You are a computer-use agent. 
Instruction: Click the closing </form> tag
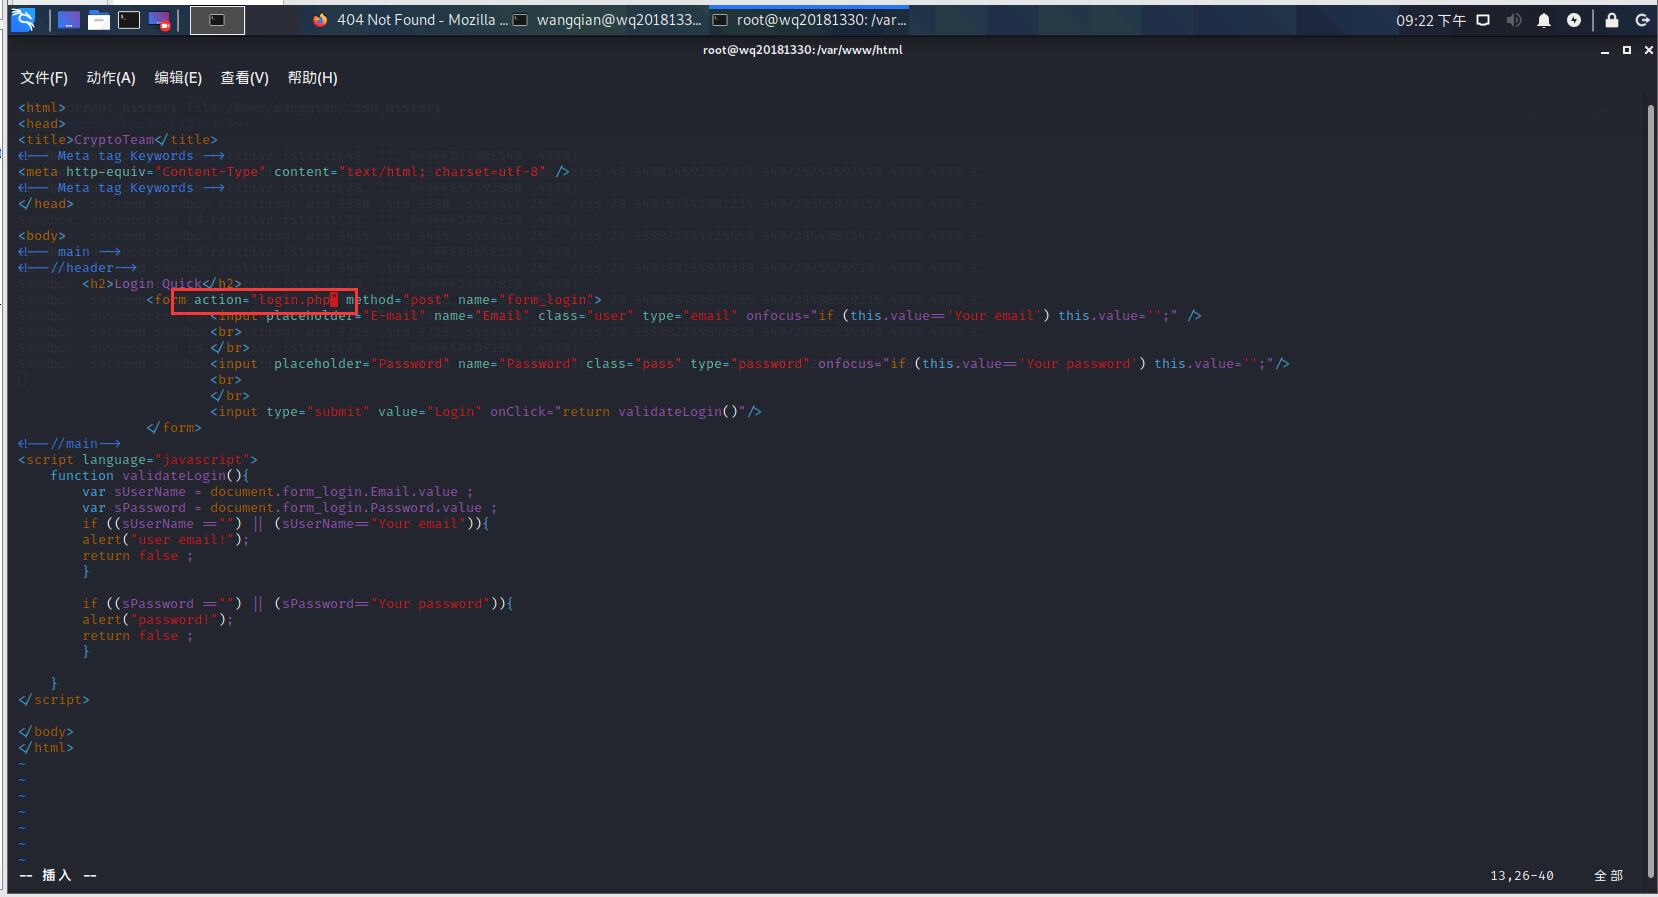point(174,428)
